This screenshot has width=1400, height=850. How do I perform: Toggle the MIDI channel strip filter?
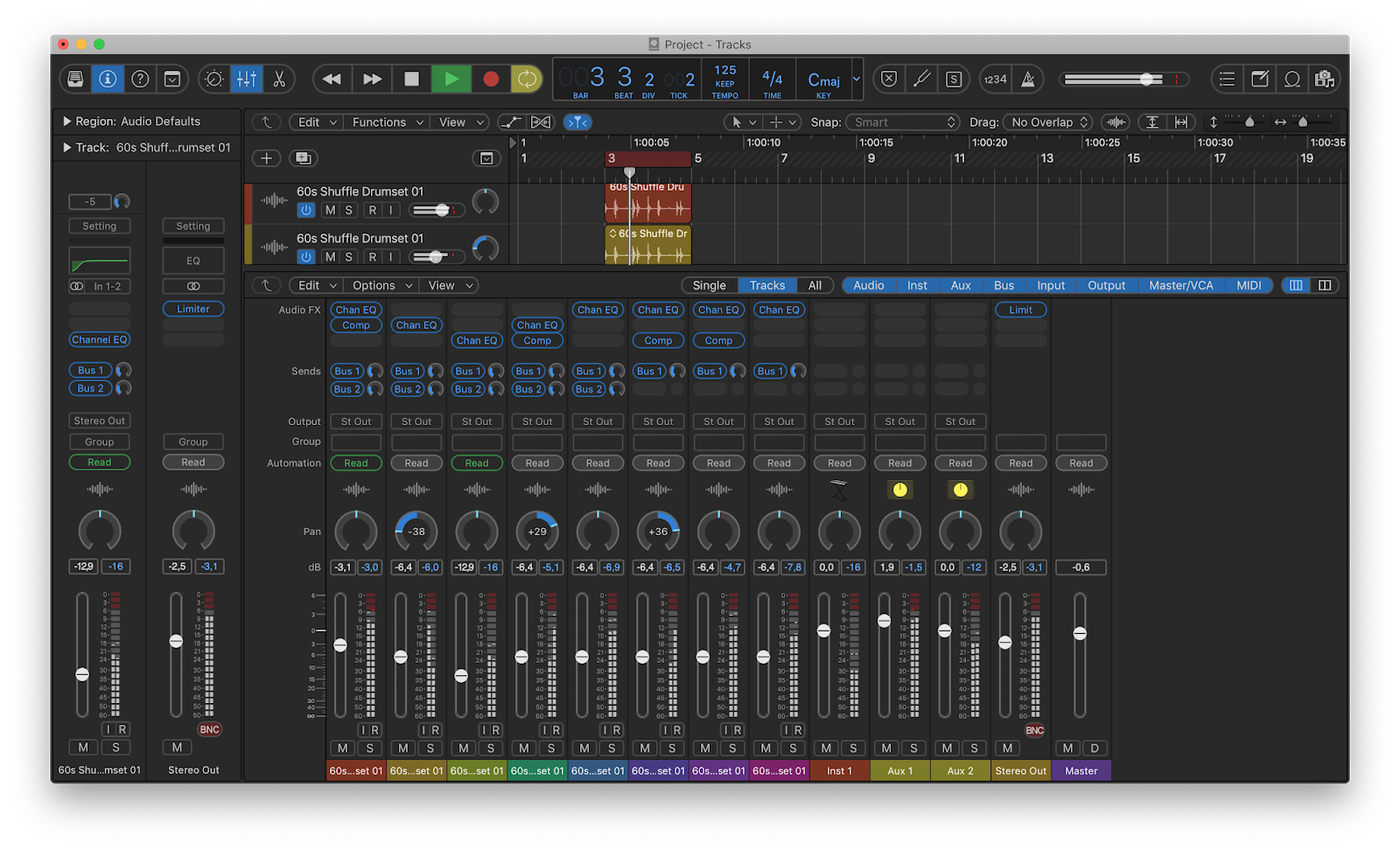(x=1249, y=285)
